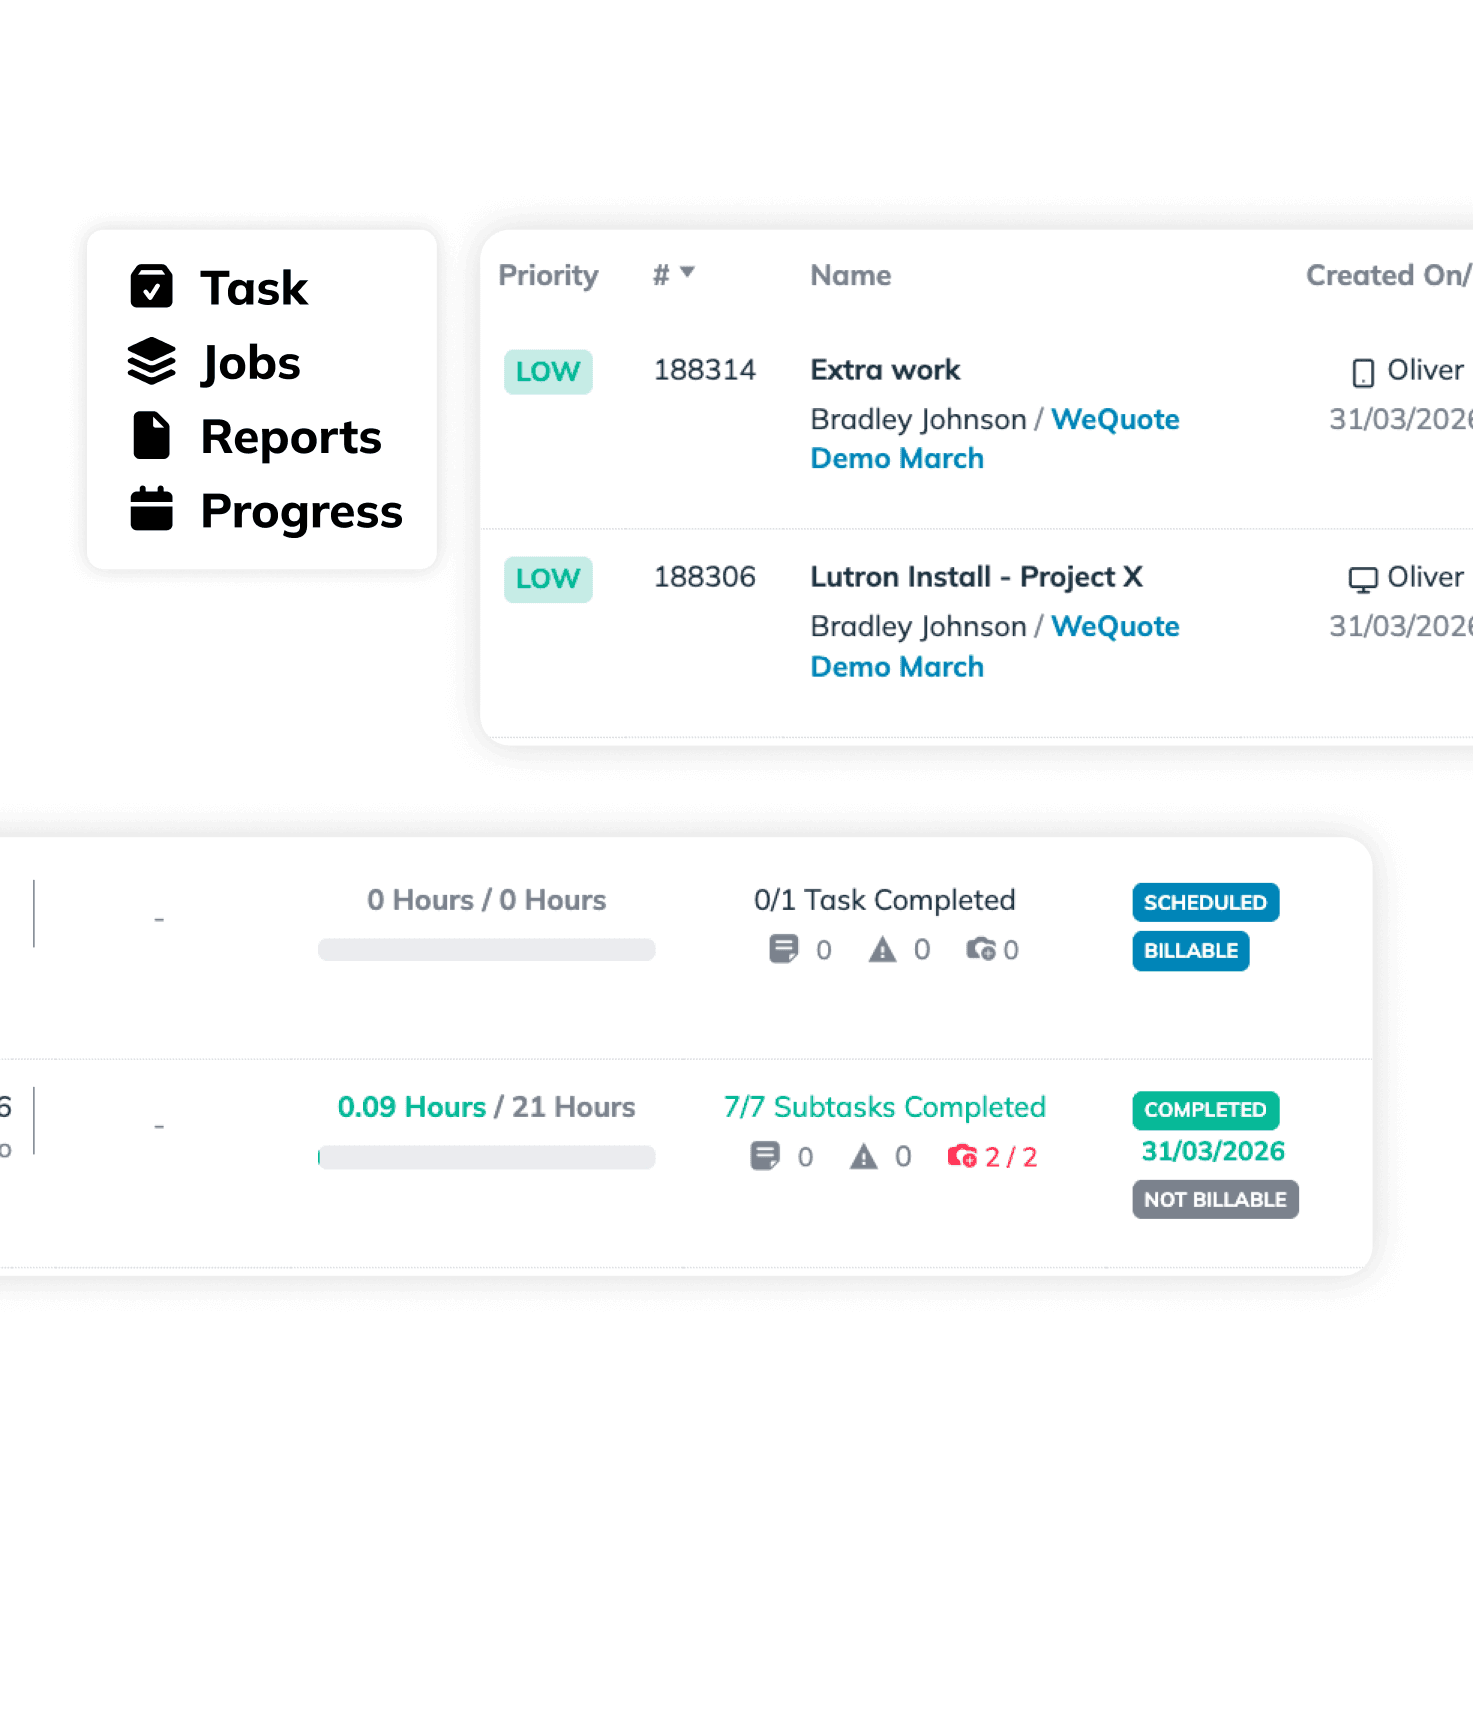Click warning triangle icon in 0/1 Task row
1473x1734 pixels.
click(883, 949)
